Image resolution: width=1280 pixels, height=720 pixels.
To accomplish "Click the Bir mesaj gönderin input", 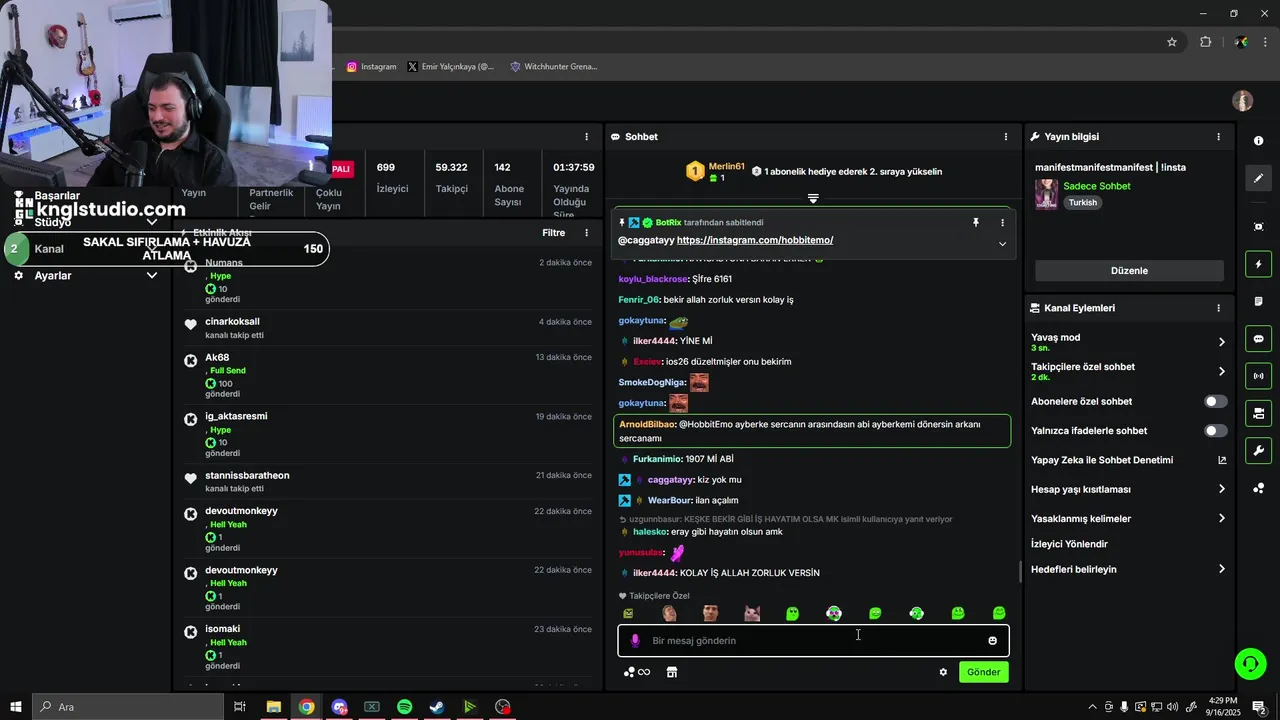I will point(813,641).
